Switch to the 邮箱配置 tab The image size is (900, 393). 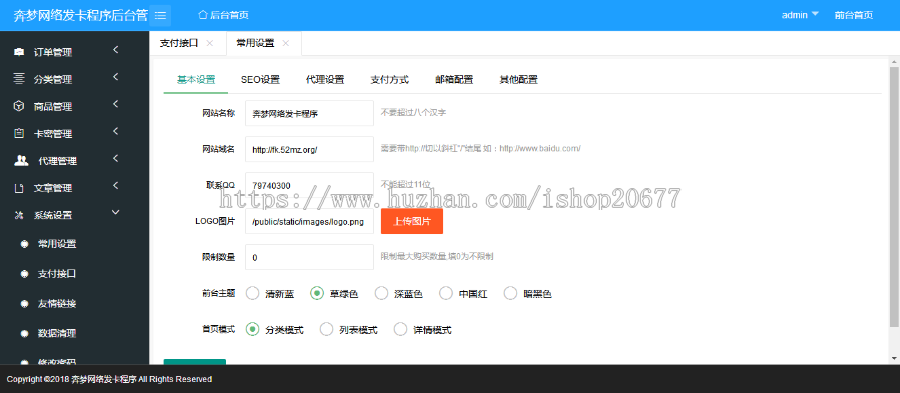coord(454,80)
